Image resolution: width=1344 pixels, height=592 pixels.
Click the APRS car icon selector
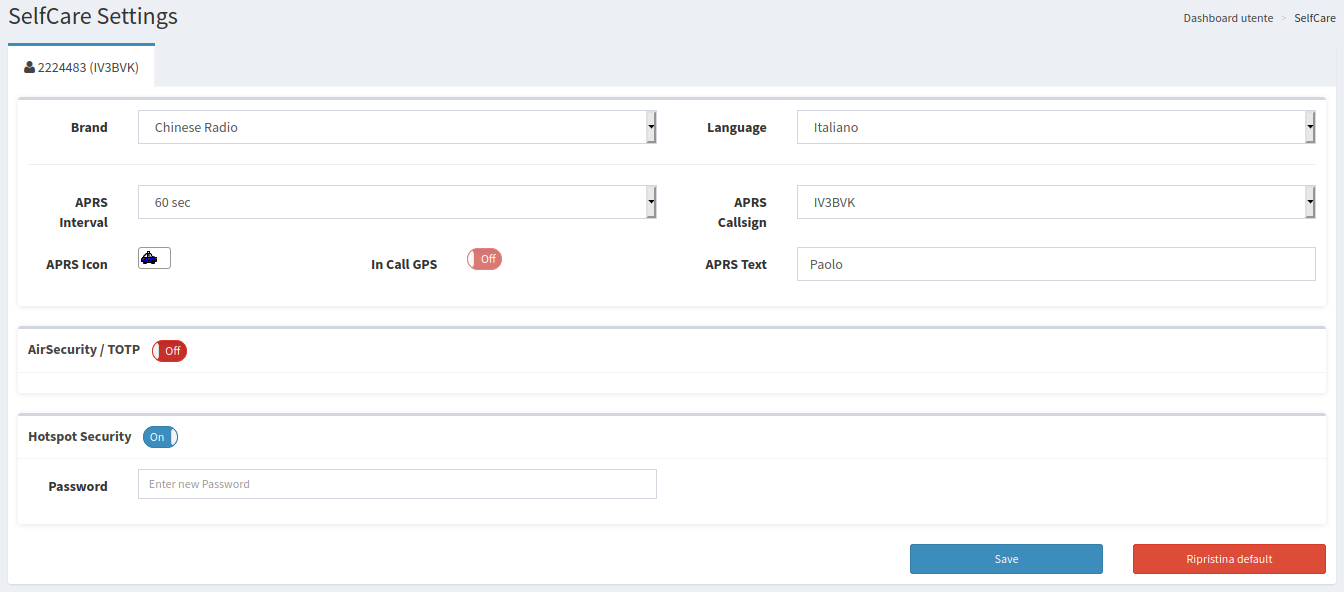pos(154,258)
